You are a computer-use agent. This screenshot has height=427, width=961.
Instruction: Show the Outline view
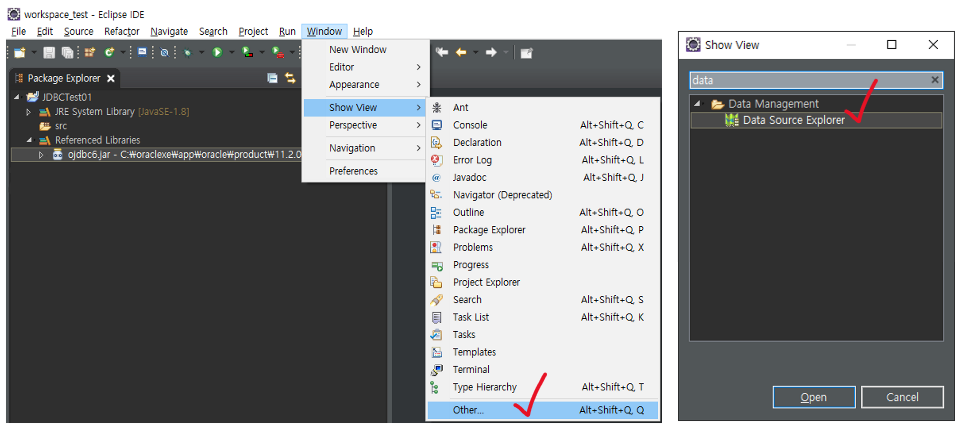(x=542, y=213)
